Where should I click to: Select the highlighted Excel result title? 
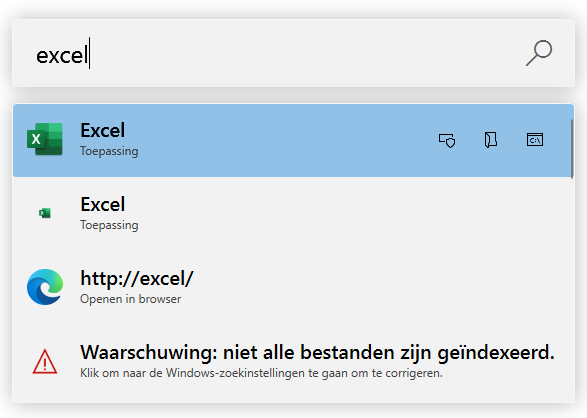tap(103, 130)
